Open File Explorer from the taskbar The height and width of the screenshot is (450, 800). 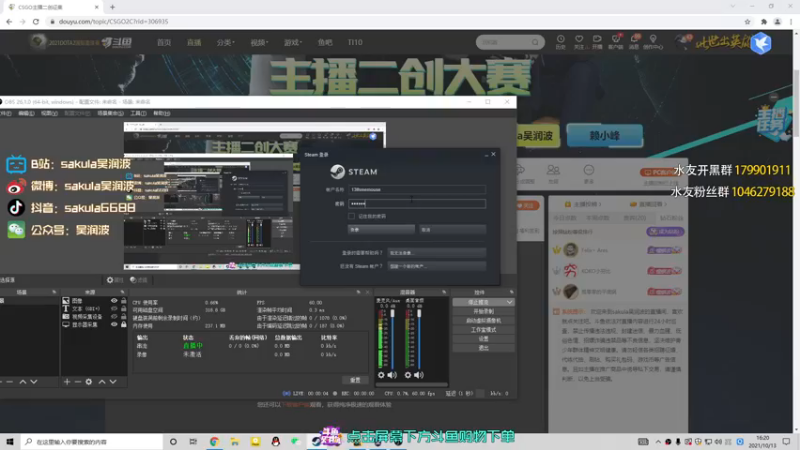235,441
